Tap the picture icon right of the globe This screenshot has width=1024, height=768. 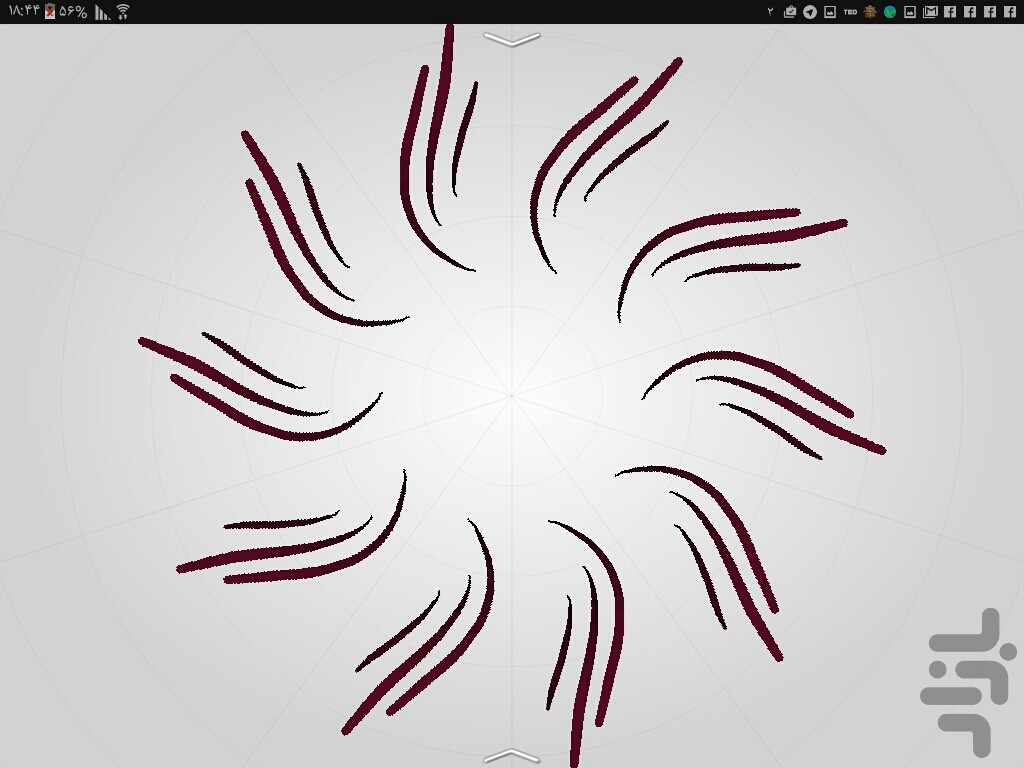click(x=910, y=12)
